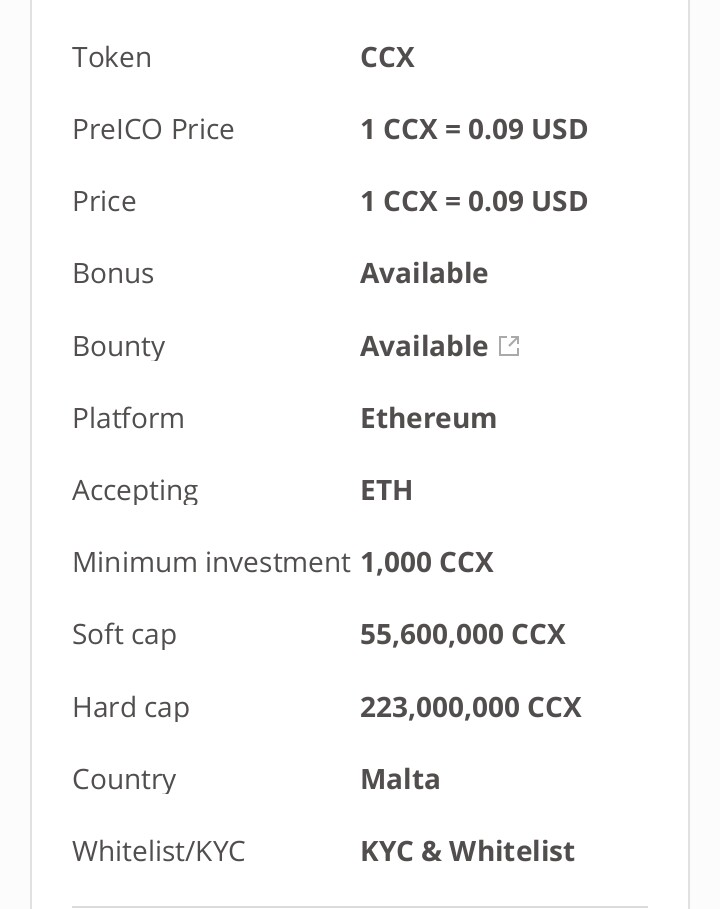Click the Platform label
The image size is (720, 909).
(128, 418)
